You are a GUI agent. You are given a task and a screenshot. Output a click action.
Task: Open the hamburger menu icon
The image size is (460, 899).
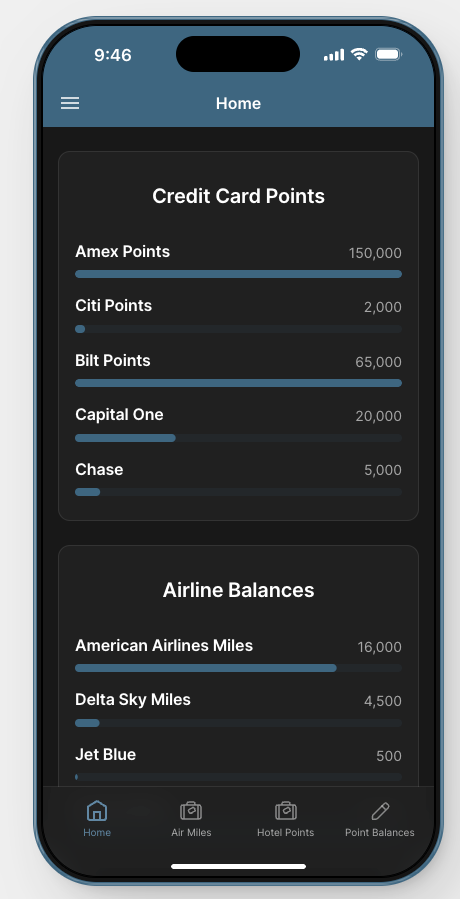pos(70,103)
